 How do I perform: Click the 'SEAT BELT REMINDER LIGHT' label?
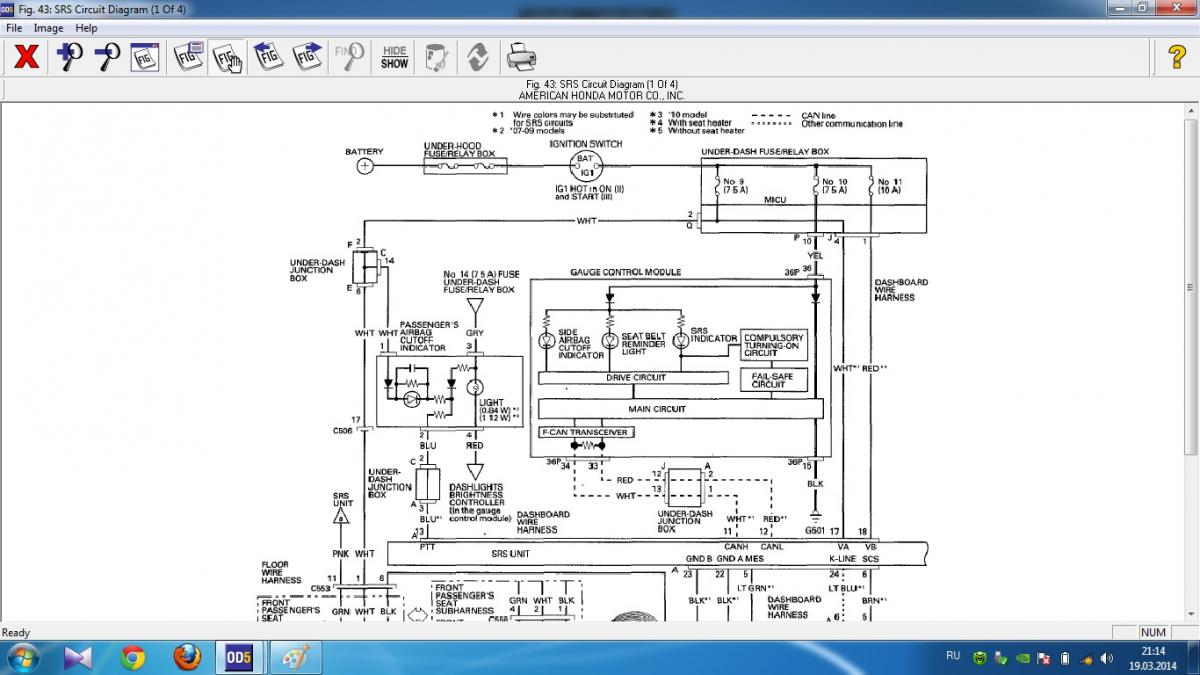(x=642, y=344)
